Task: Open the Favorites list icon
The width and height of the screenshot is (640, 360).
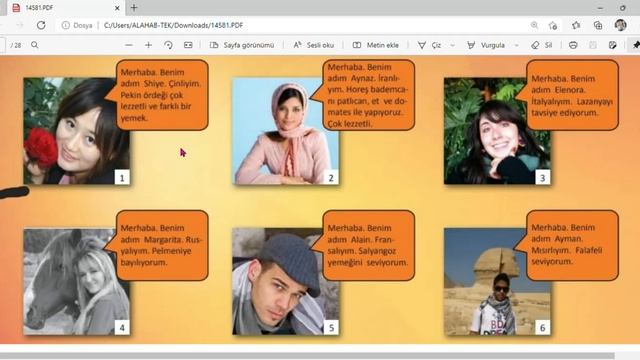Action: point(576,25)
